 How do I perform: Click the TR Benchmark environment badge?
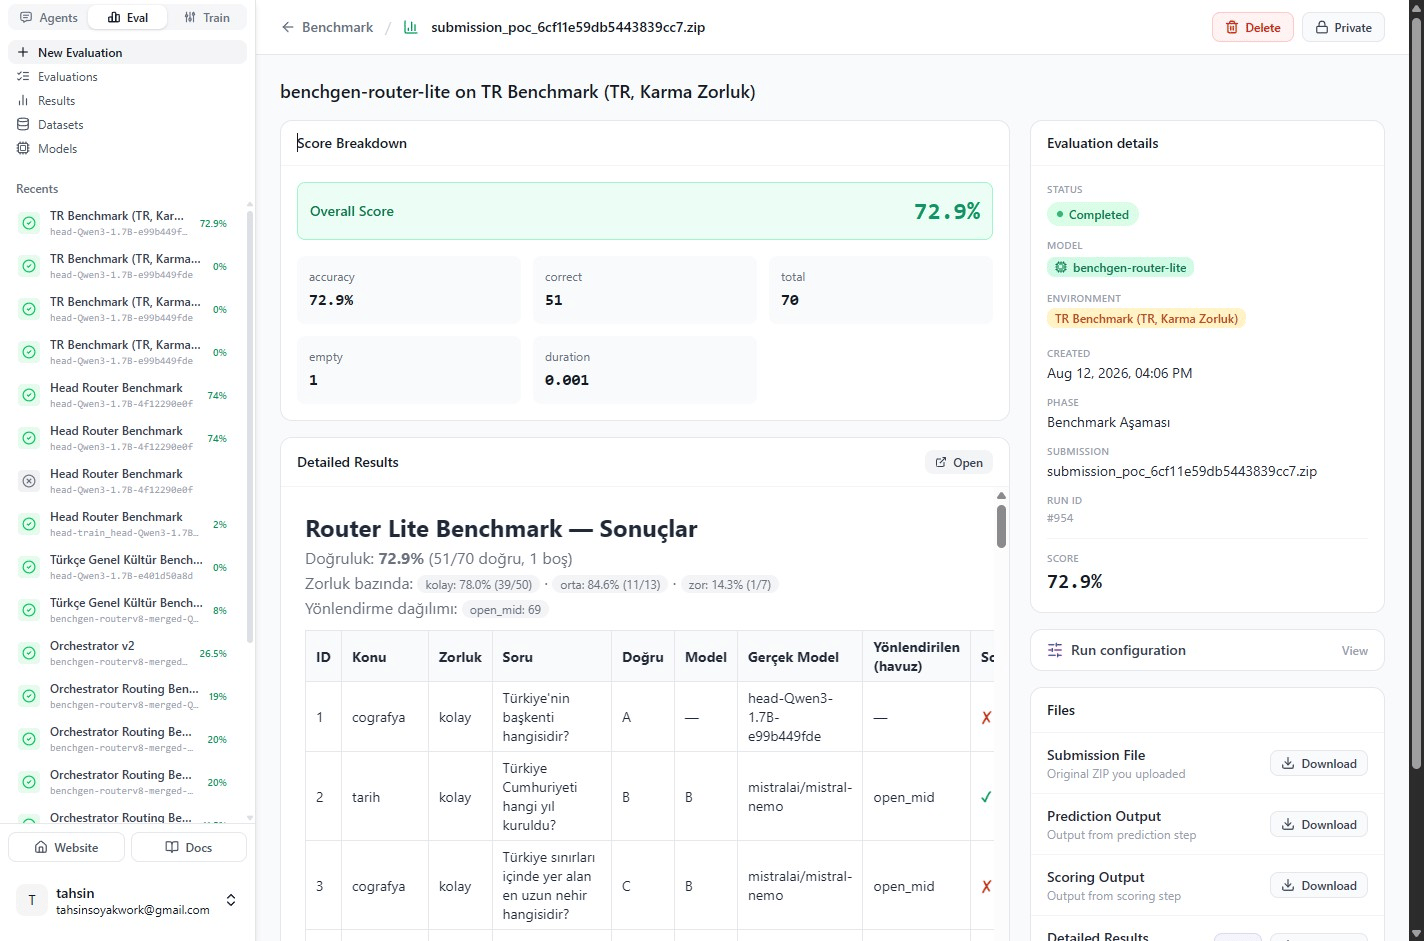[1146, 319]
